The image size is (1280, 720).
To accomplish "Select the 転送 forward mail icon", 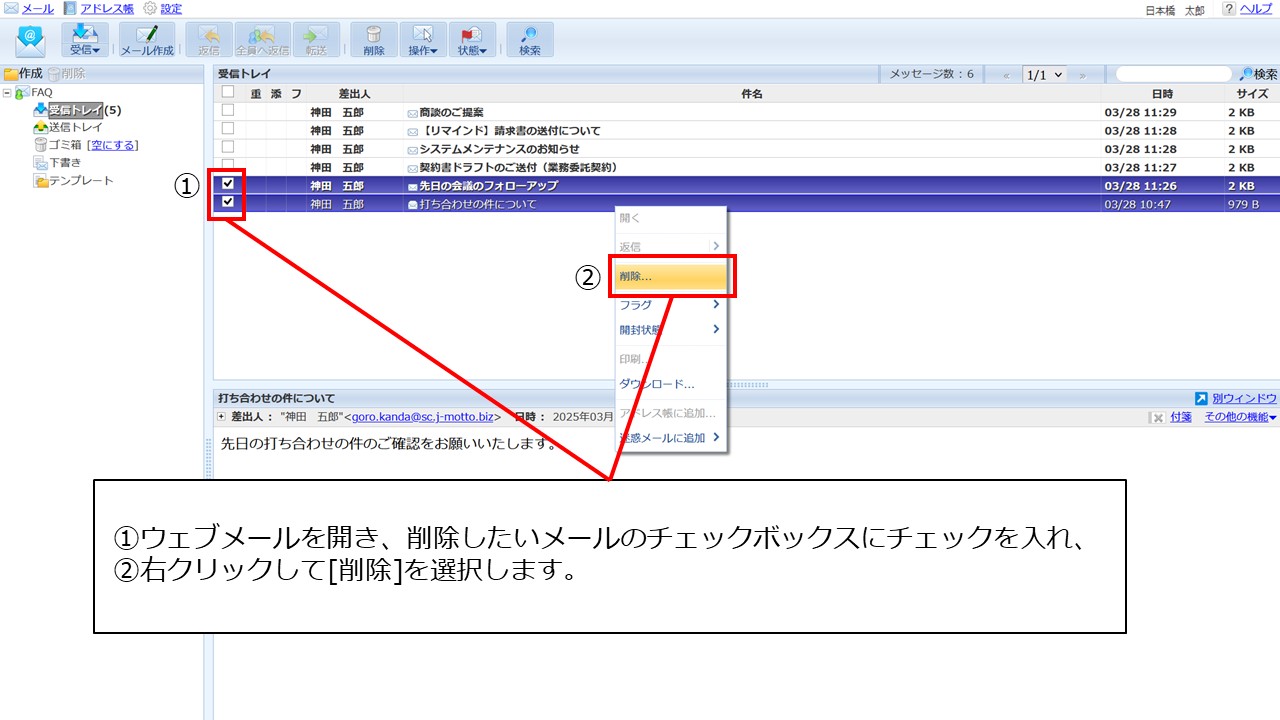I will point(317,39).
